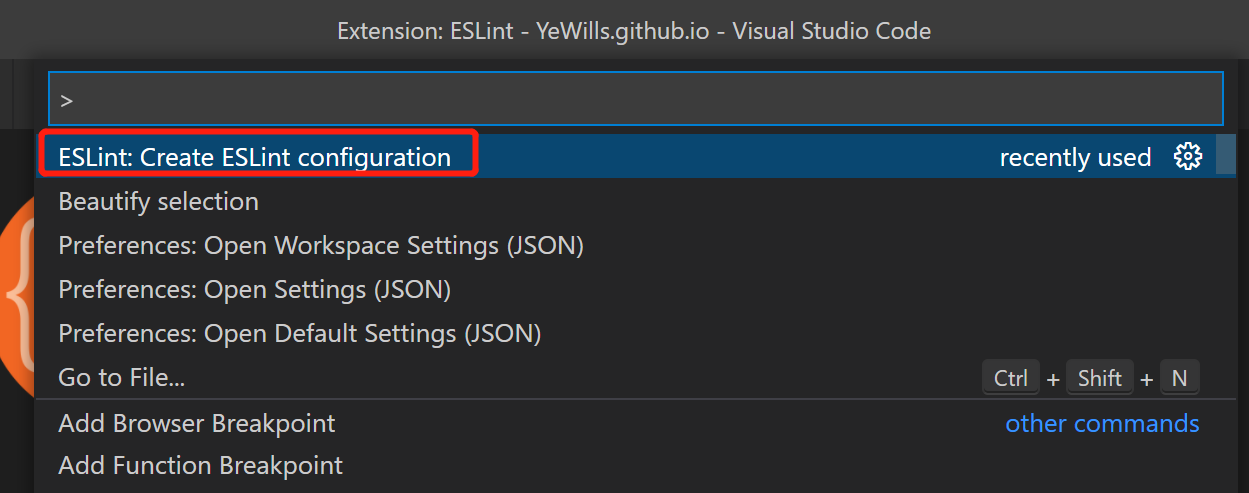Open Workspace Settings (JSON) from the list
The image size is (1249, 493).
(x=321, y=246)
